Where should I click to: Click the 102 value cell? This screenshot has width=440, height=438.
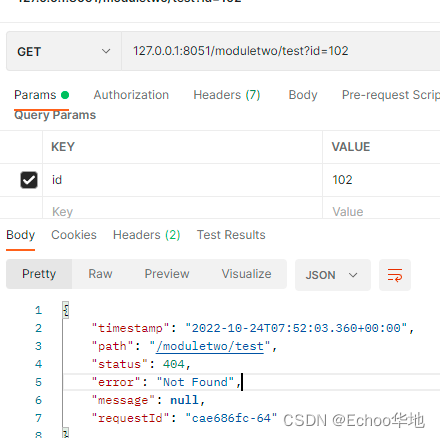(381, 180)
